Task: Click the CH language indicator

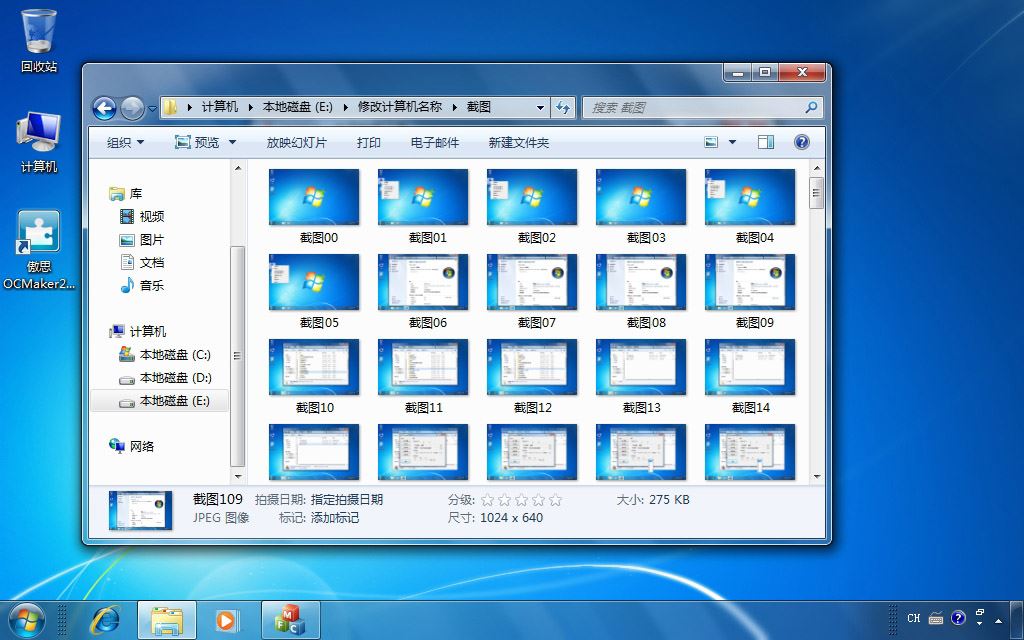Action: tap(914, 618)
